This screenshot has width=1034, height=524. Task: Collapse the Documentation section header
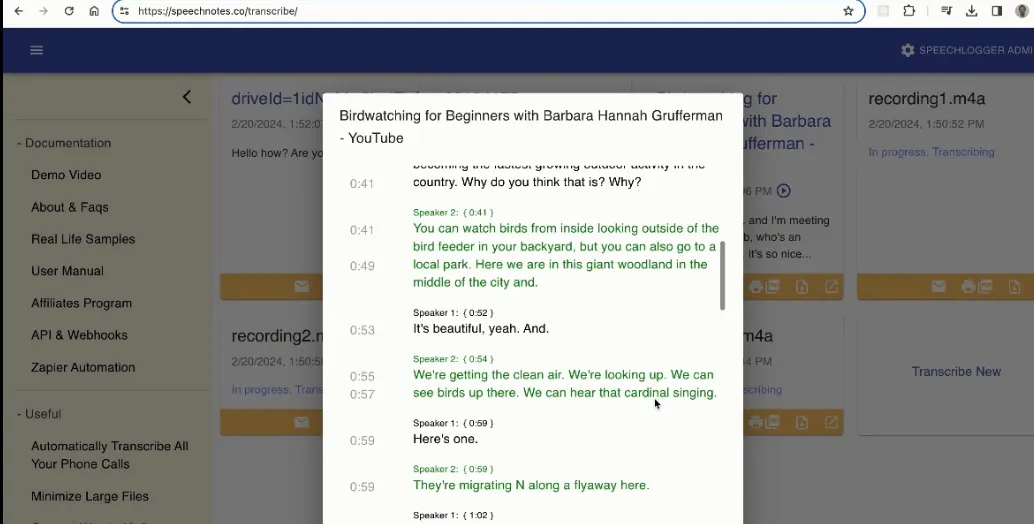pos(64,143)
